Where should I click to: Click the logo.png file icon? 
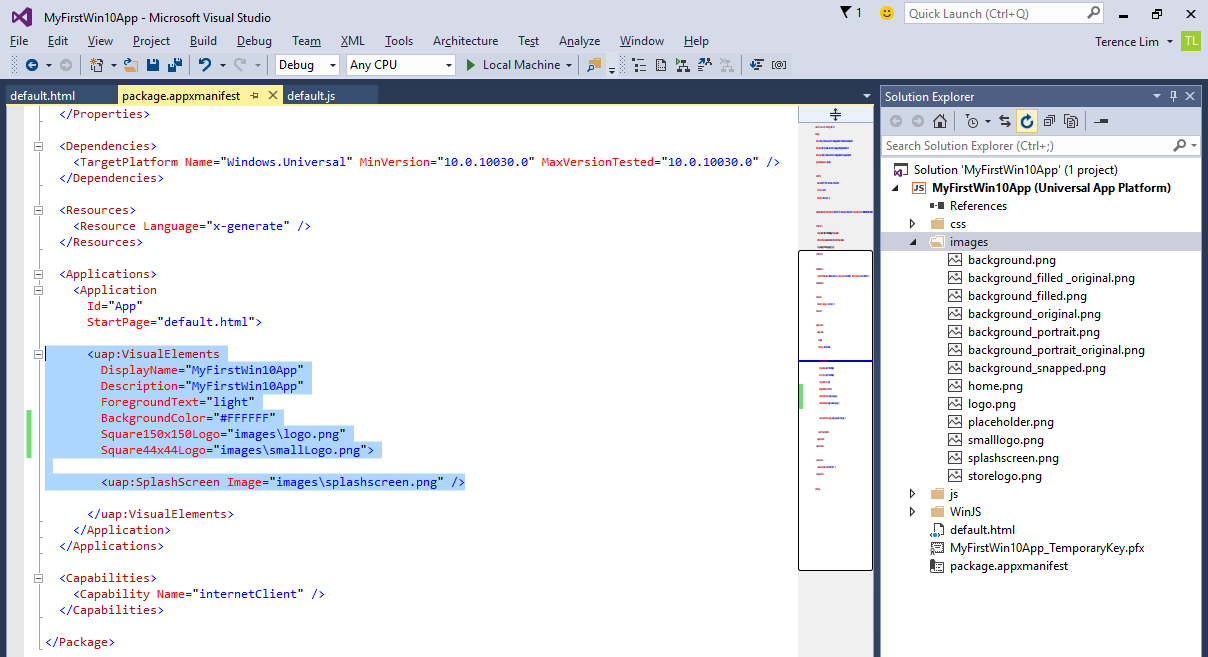tap(955, 404)
